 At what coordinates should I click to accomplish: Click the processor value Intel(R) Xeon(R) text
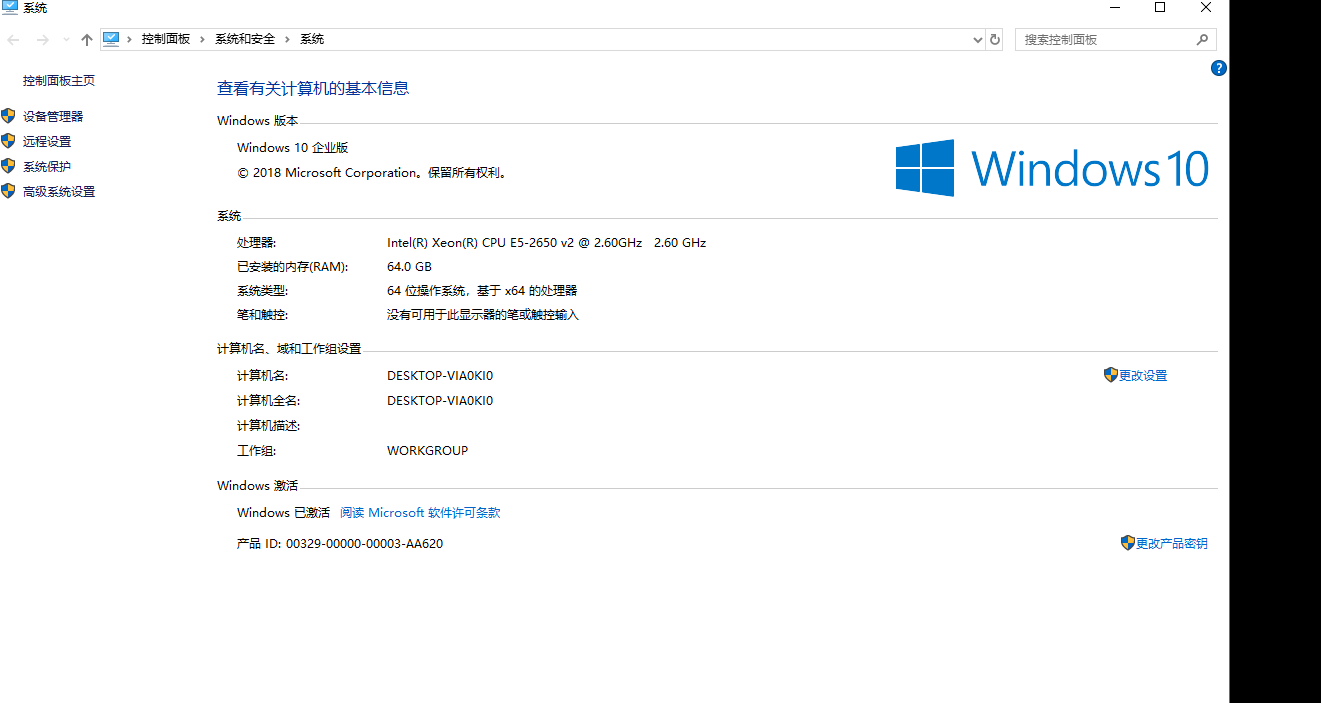(x=546, y=243)
